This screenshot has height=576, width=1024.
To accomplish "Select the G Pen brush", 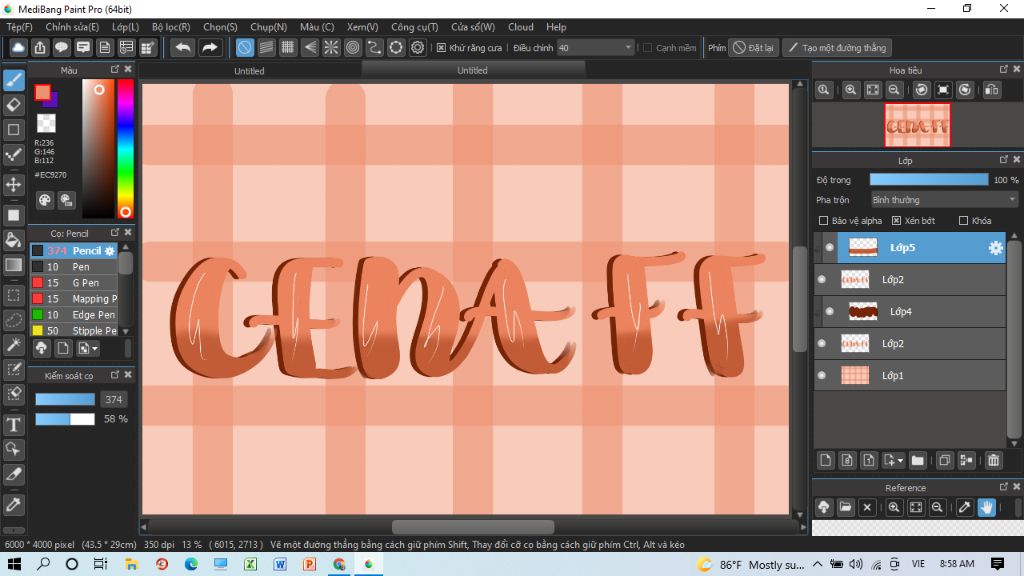I will click(x=74, y=283).
